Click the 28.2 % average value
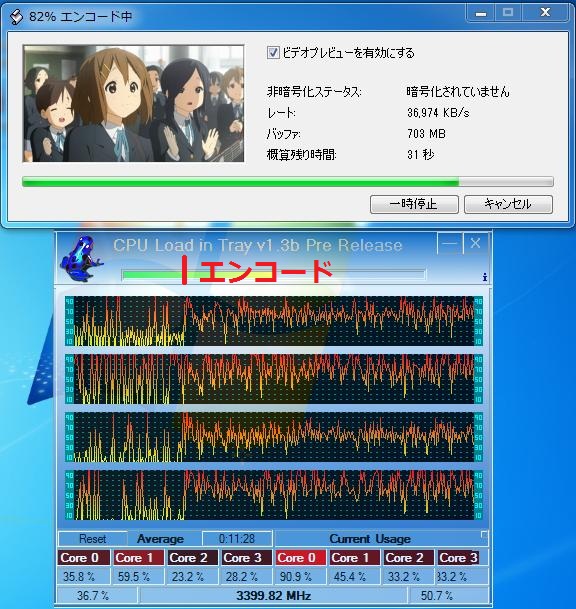The height and width of the screenshot is (609, 576). [x=242, y=576]
